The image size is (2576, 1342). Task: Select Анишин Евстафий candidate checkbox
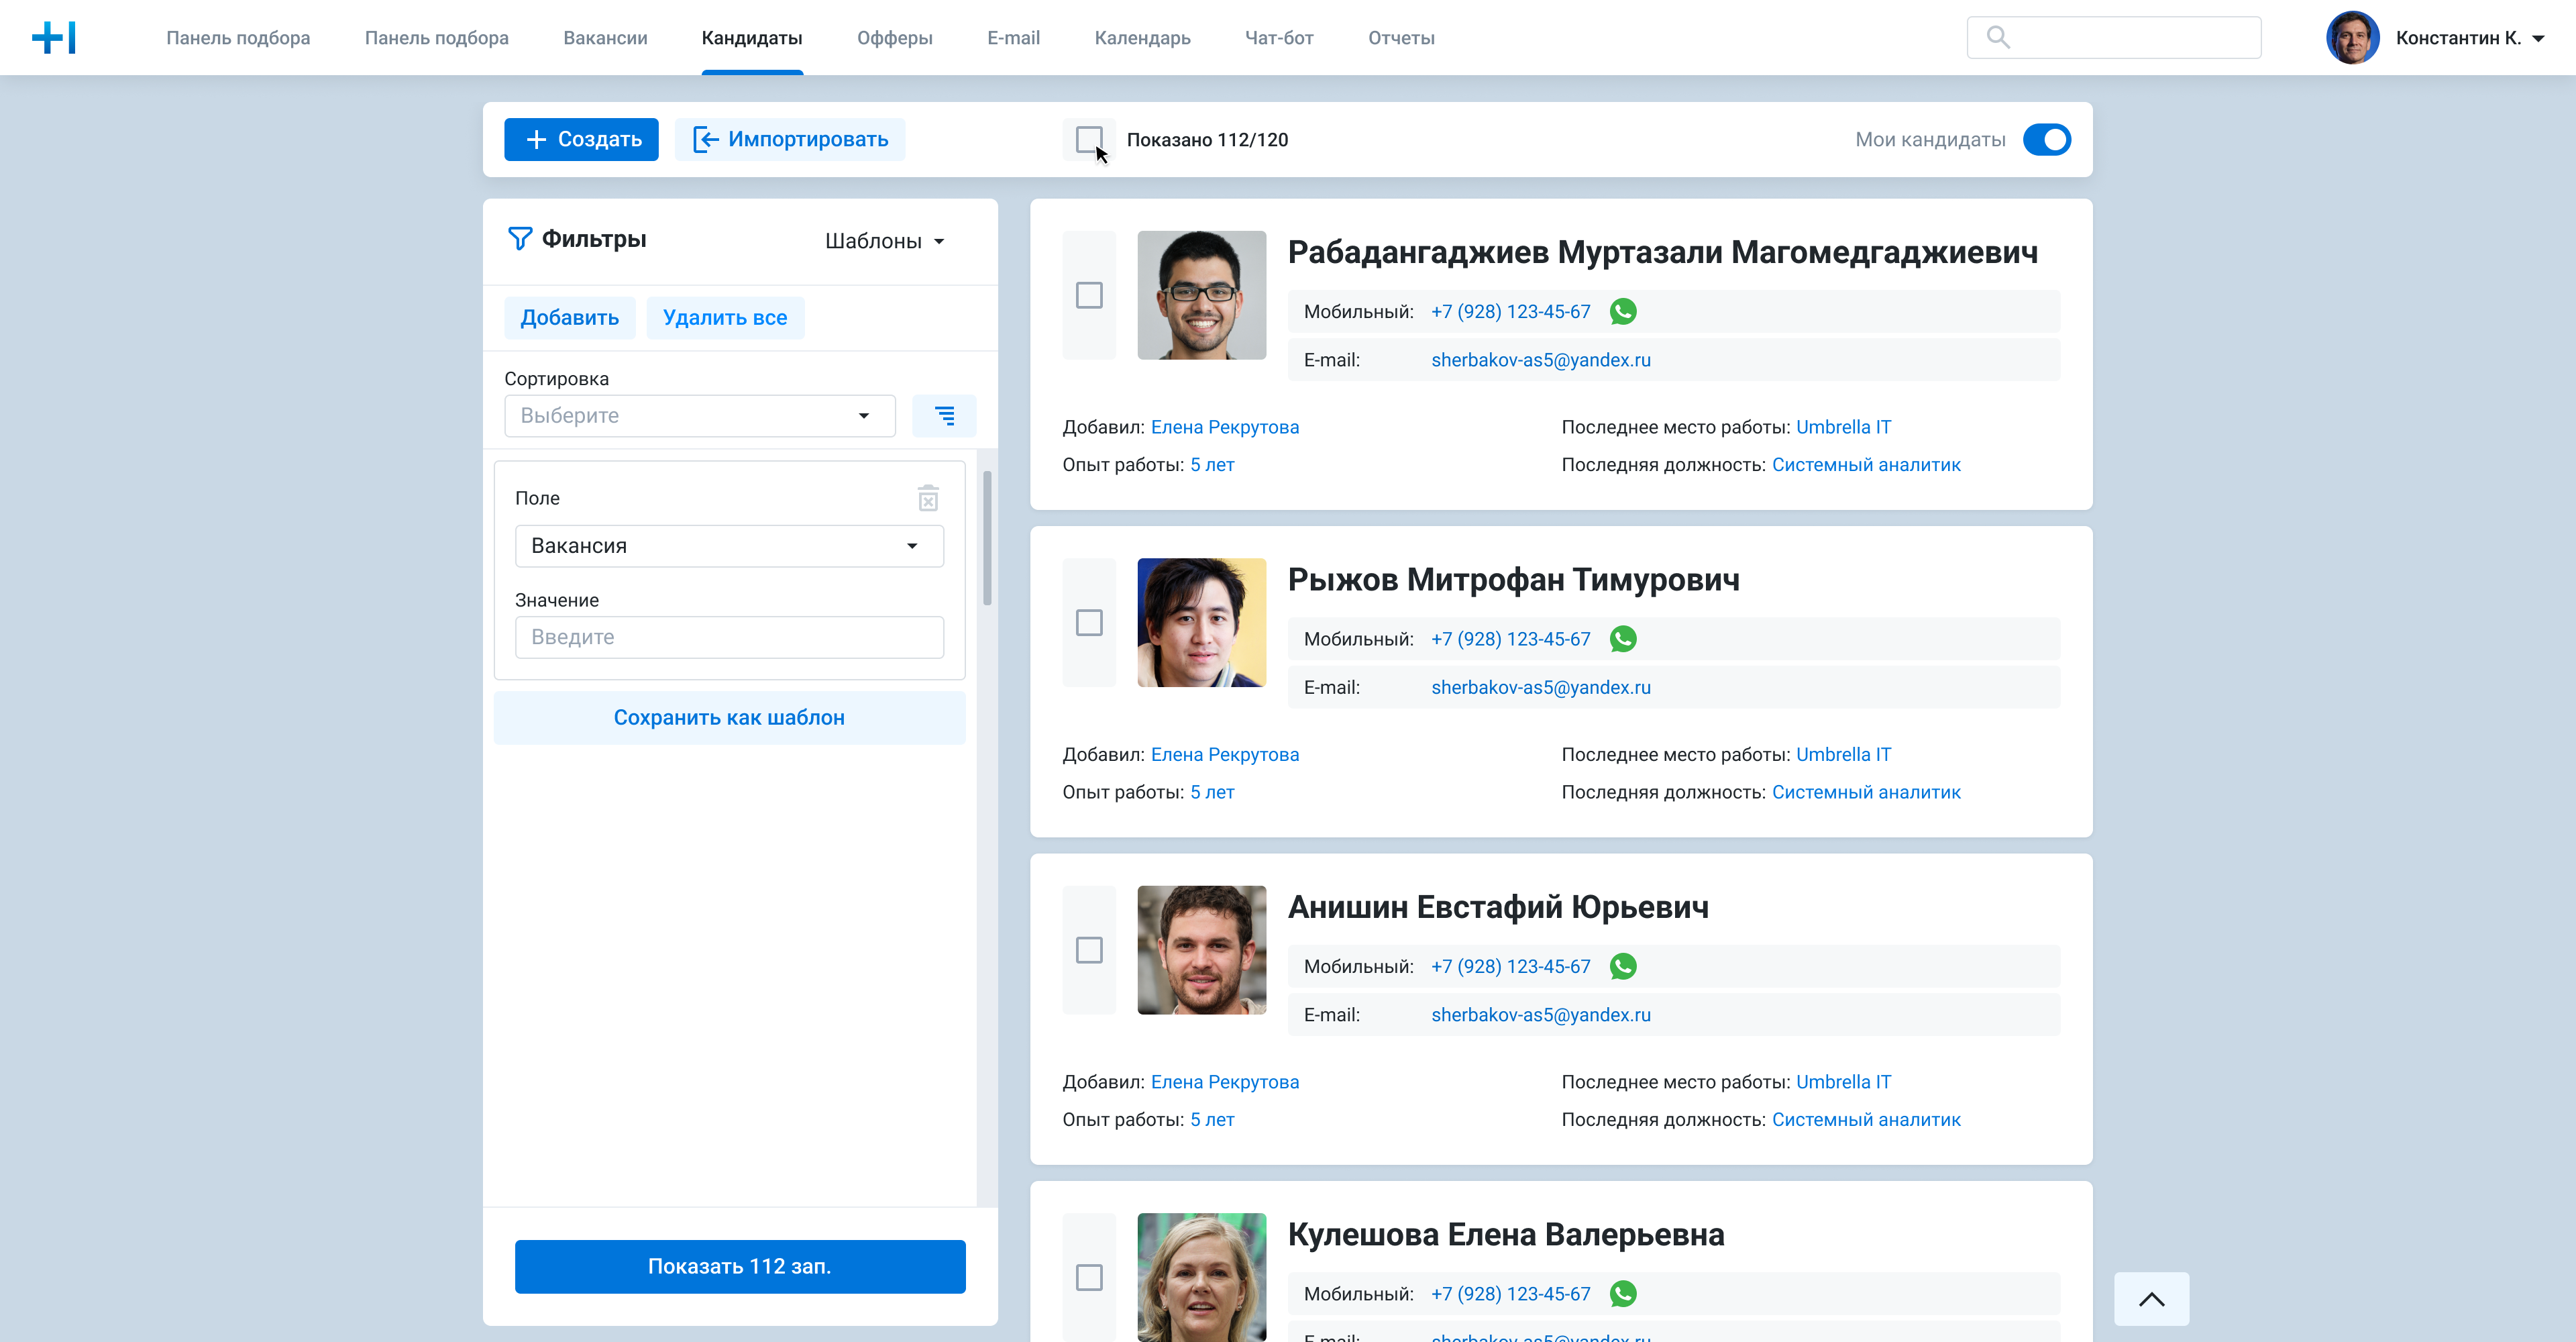[x=1089, y=950]
